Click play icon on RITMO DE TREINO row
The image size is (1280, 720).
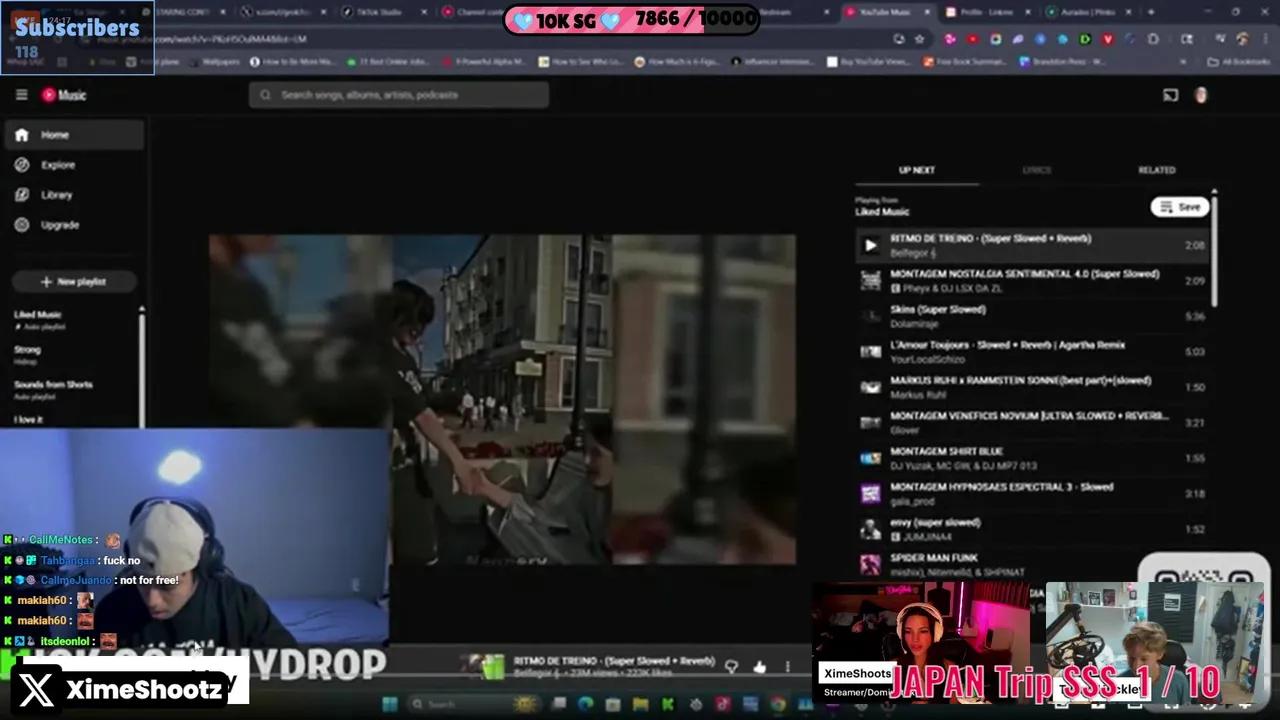870,245
